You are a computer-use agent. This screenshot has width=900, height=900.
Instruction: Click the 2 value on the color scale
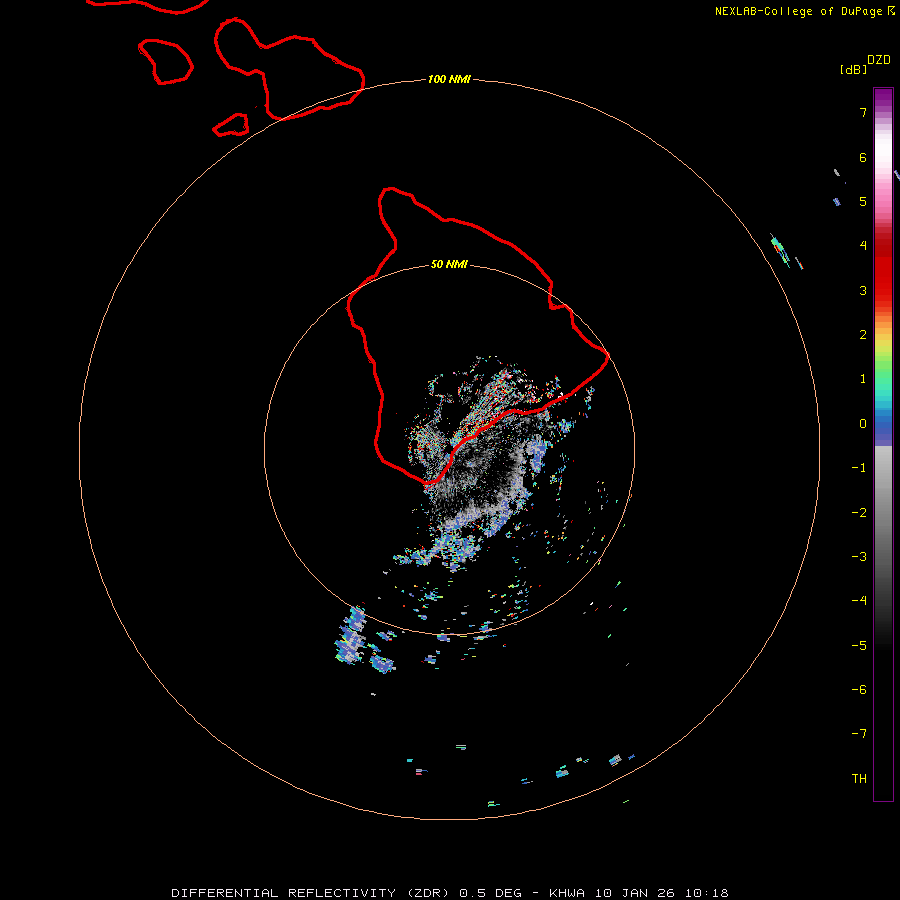[863, 335]
